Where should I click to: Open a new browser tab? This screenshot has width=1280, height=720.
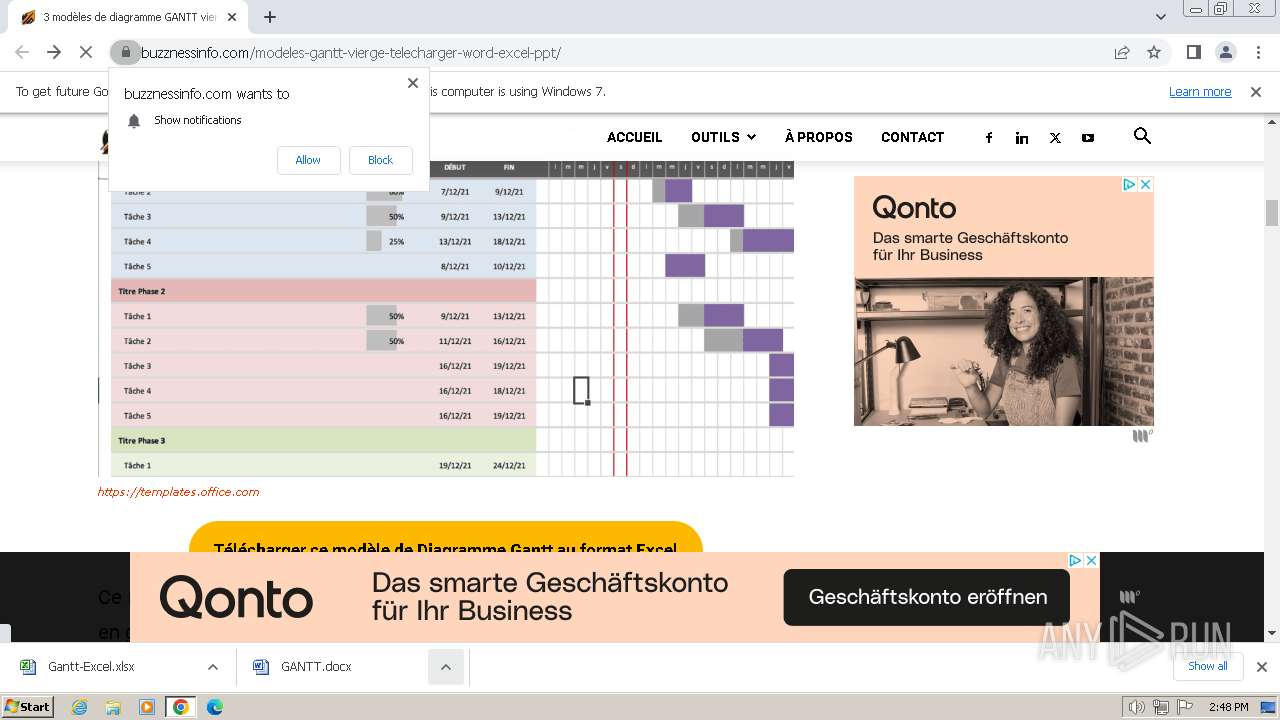(x=270, y=17)
